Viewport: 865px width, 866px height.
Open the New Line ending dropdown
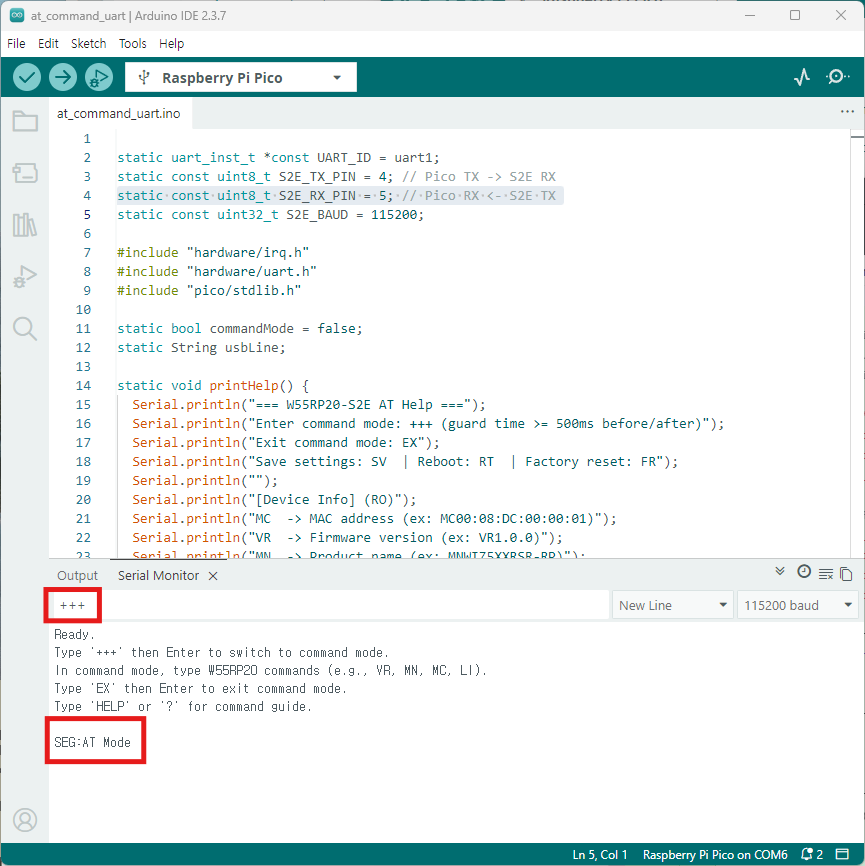click(x=672, y=605)
